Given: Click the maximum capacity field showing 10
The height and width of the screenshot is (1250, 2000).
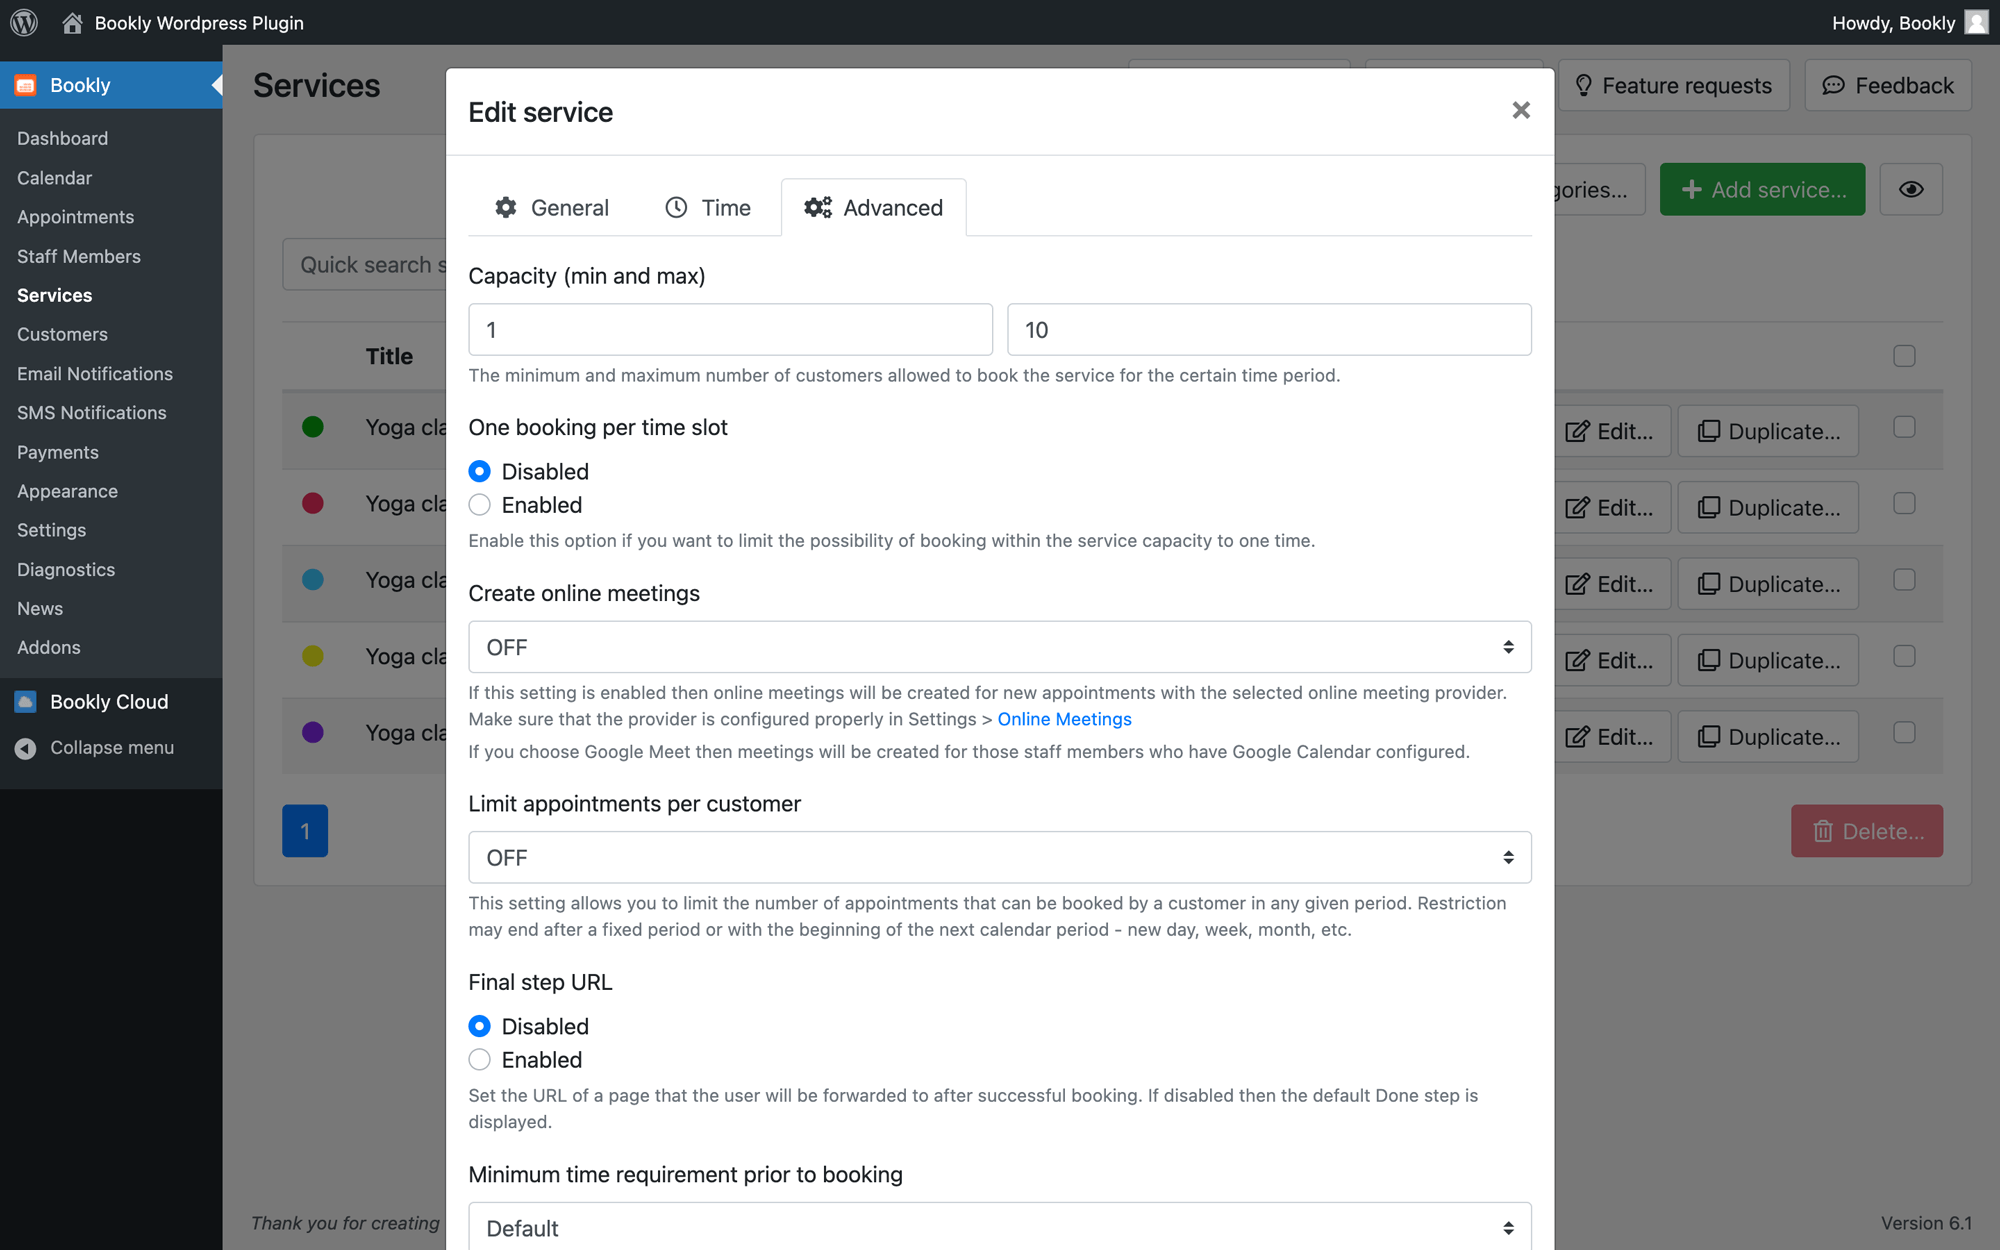Looking at the screenshot, I should pos(1269,330).
